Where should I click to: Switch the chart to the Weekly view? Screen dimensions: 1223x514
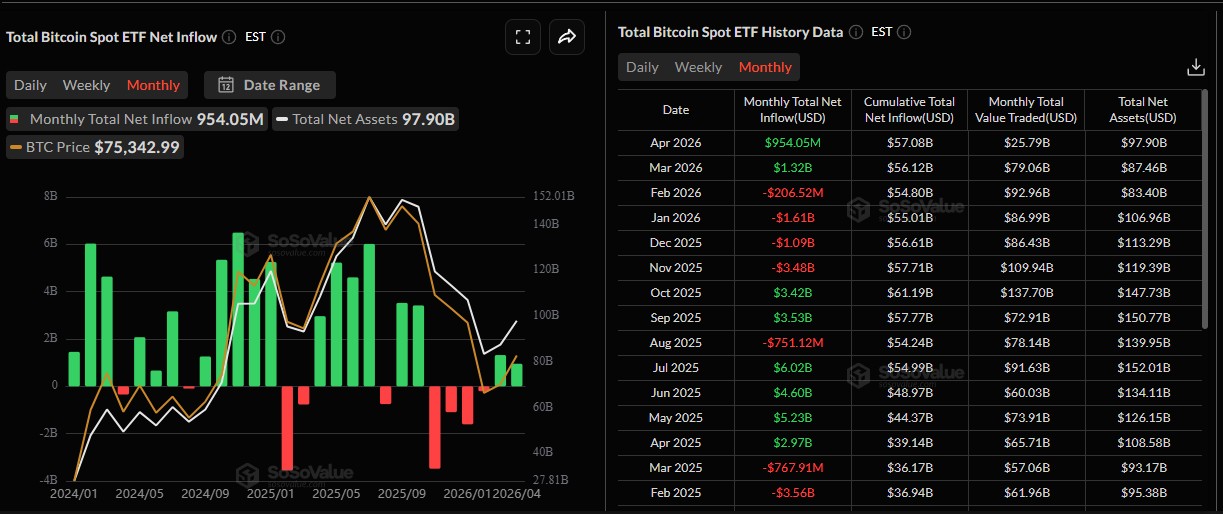86,85
